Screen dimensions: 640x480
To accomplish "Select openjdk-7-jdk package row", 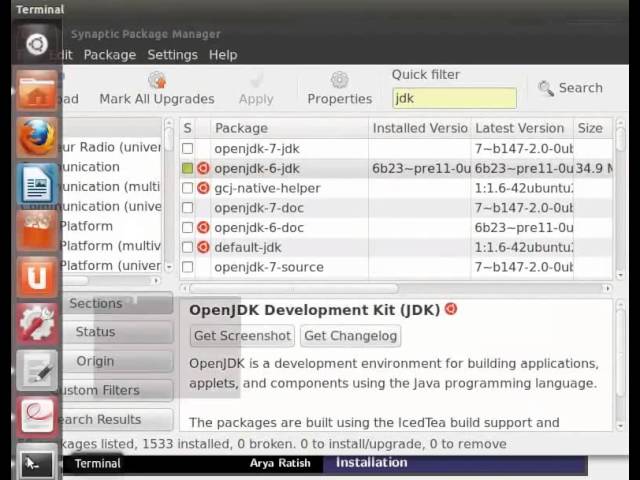I will tap(396, 149).
